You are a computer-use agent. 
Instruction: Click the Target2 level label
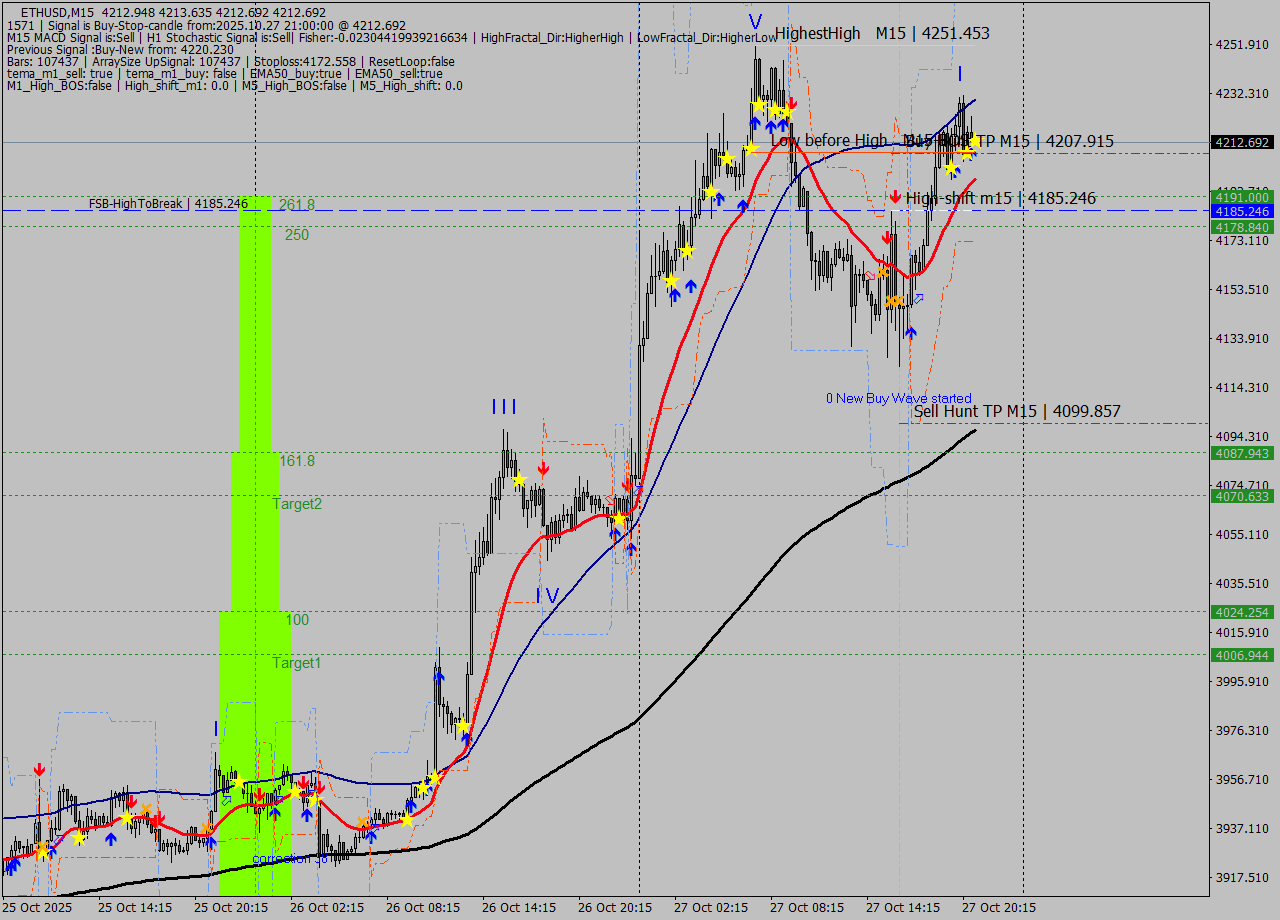coord(297,504)
